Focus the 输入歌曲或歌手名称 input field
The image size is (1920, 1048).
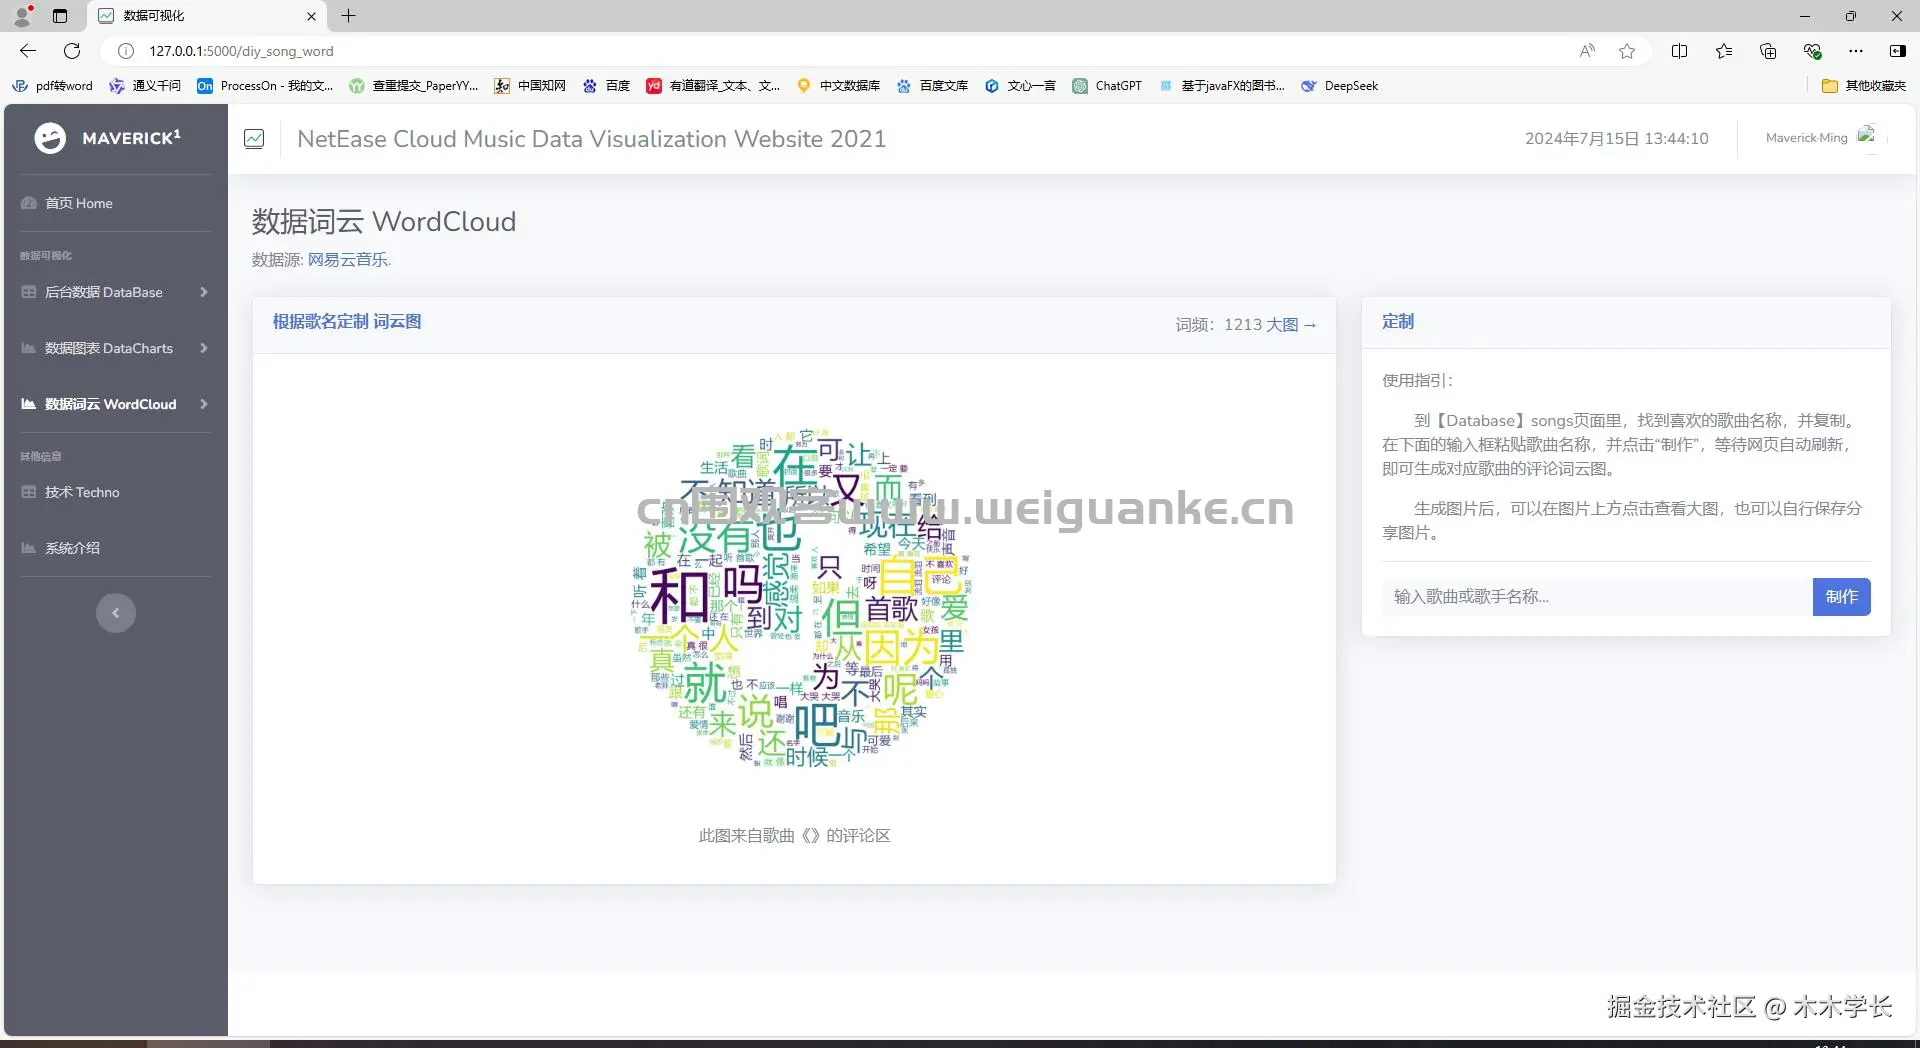(x=1597, y=597)
